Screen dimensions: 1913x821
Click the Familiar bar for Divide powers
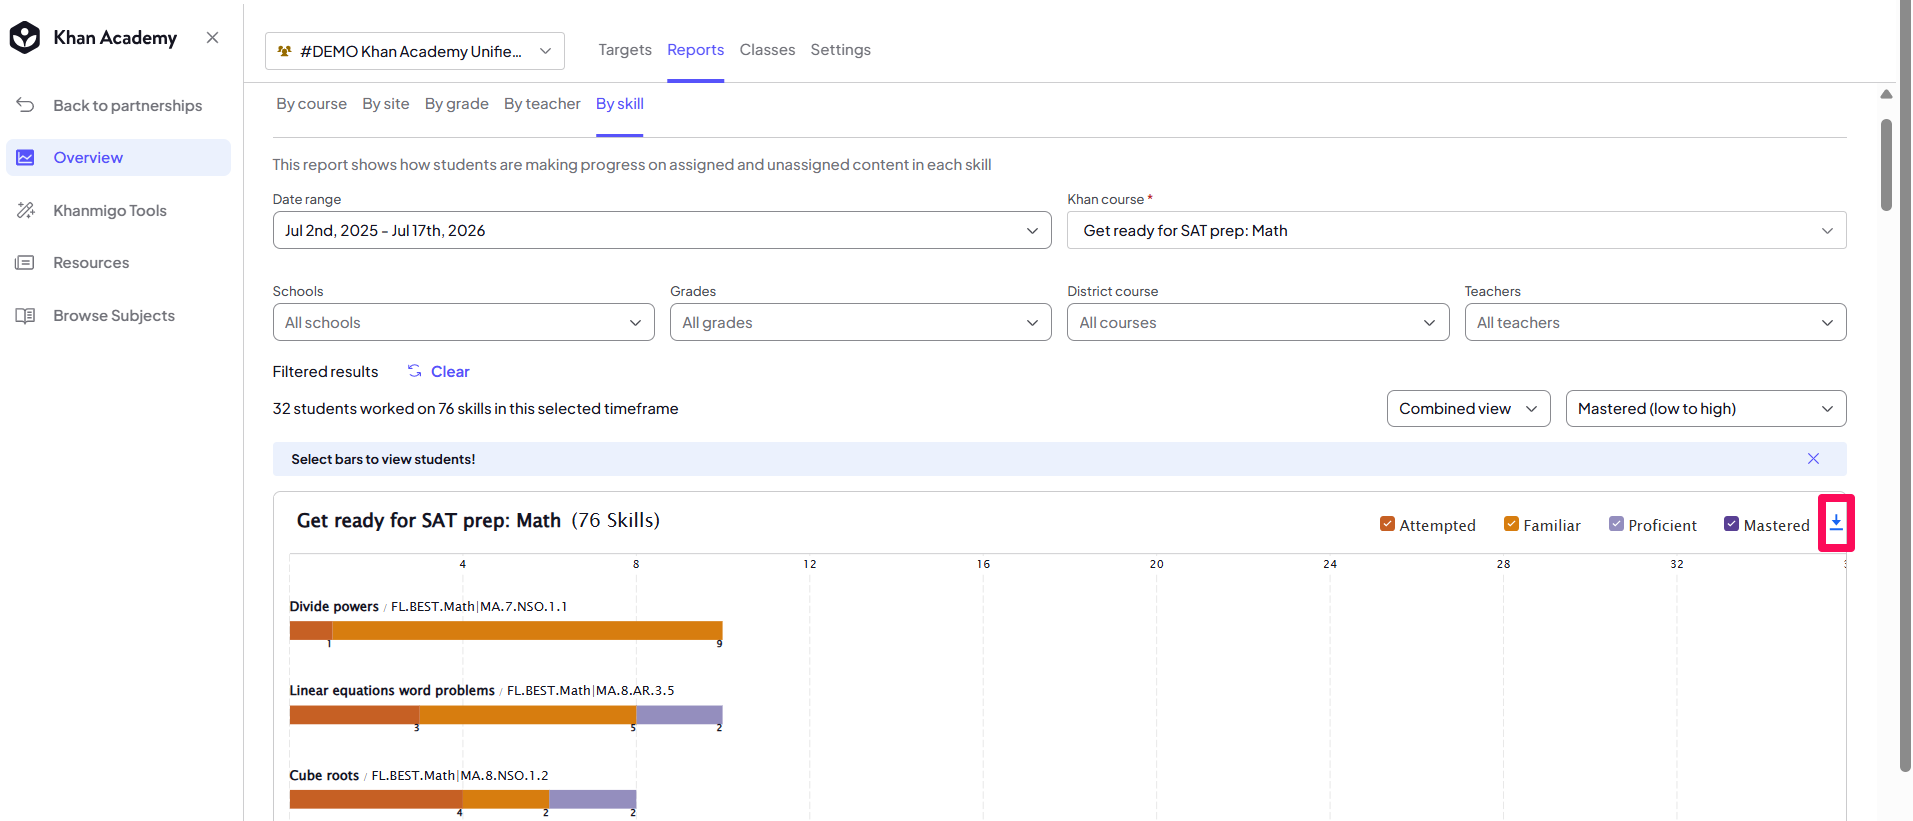pyautogui.click(x=528, y=630)
